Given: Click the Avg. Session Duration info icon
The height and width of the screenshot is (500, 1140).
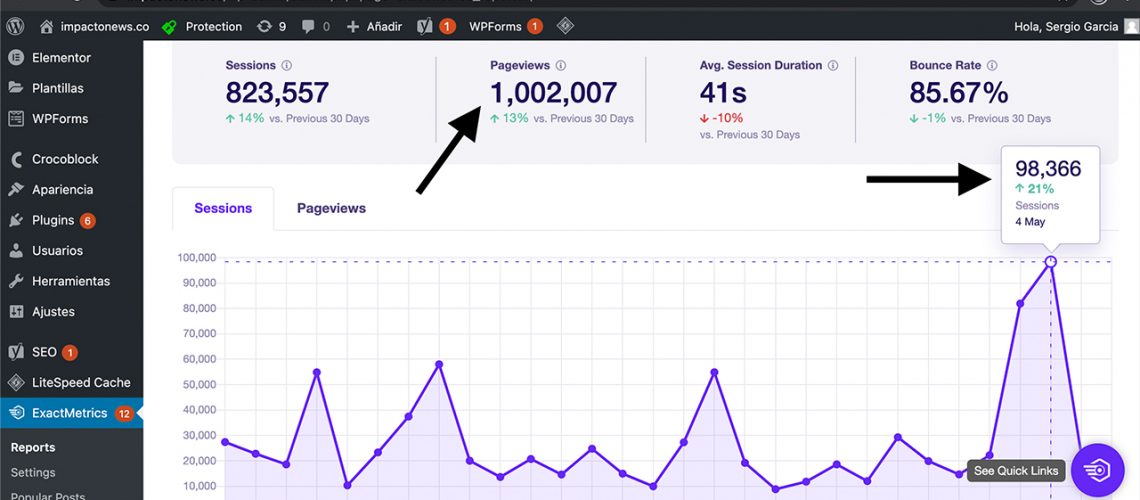Looking at the screenshot, I should pos(833,65).
